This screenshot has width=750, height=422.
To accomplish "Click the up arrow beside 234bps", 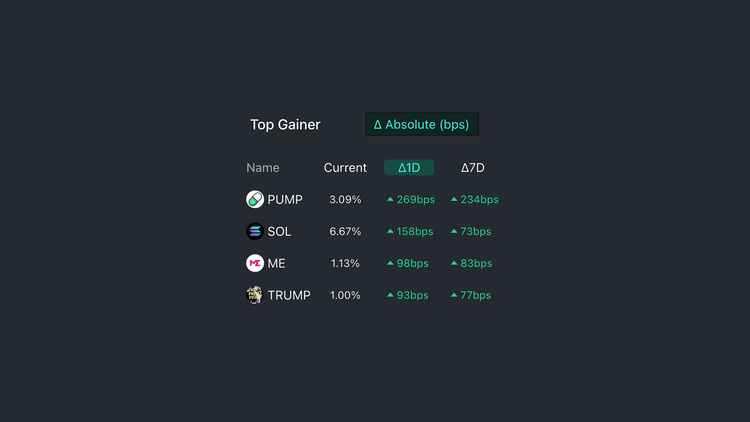I will 454,200.
